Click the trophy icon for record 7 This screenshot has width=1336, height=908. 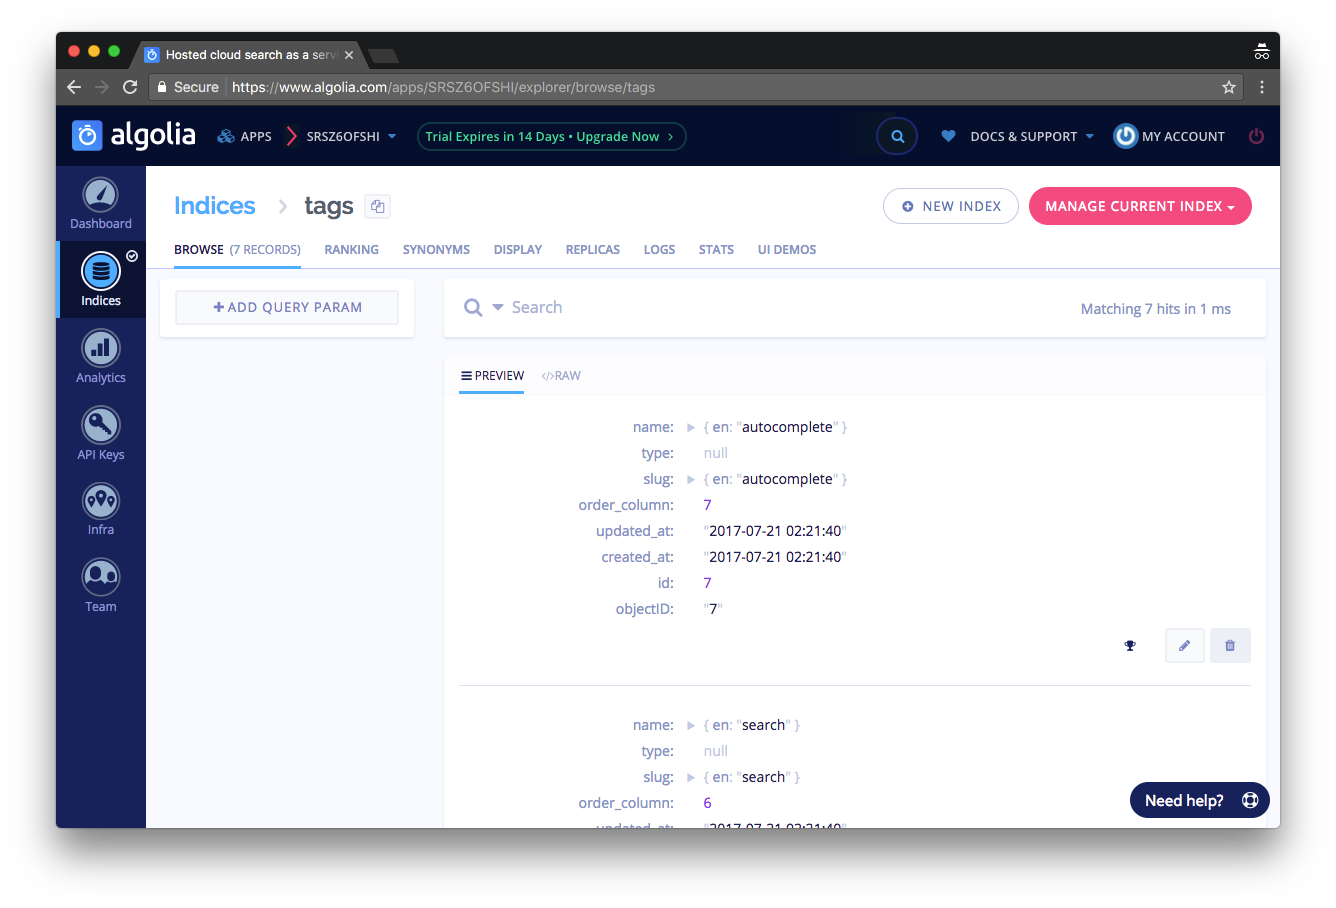[1130, 646]
